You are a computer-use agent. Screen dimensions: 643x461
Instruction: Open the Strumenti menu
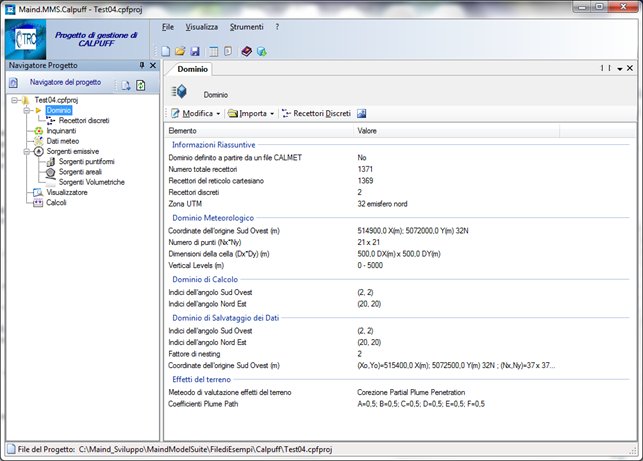click(246, 27)
